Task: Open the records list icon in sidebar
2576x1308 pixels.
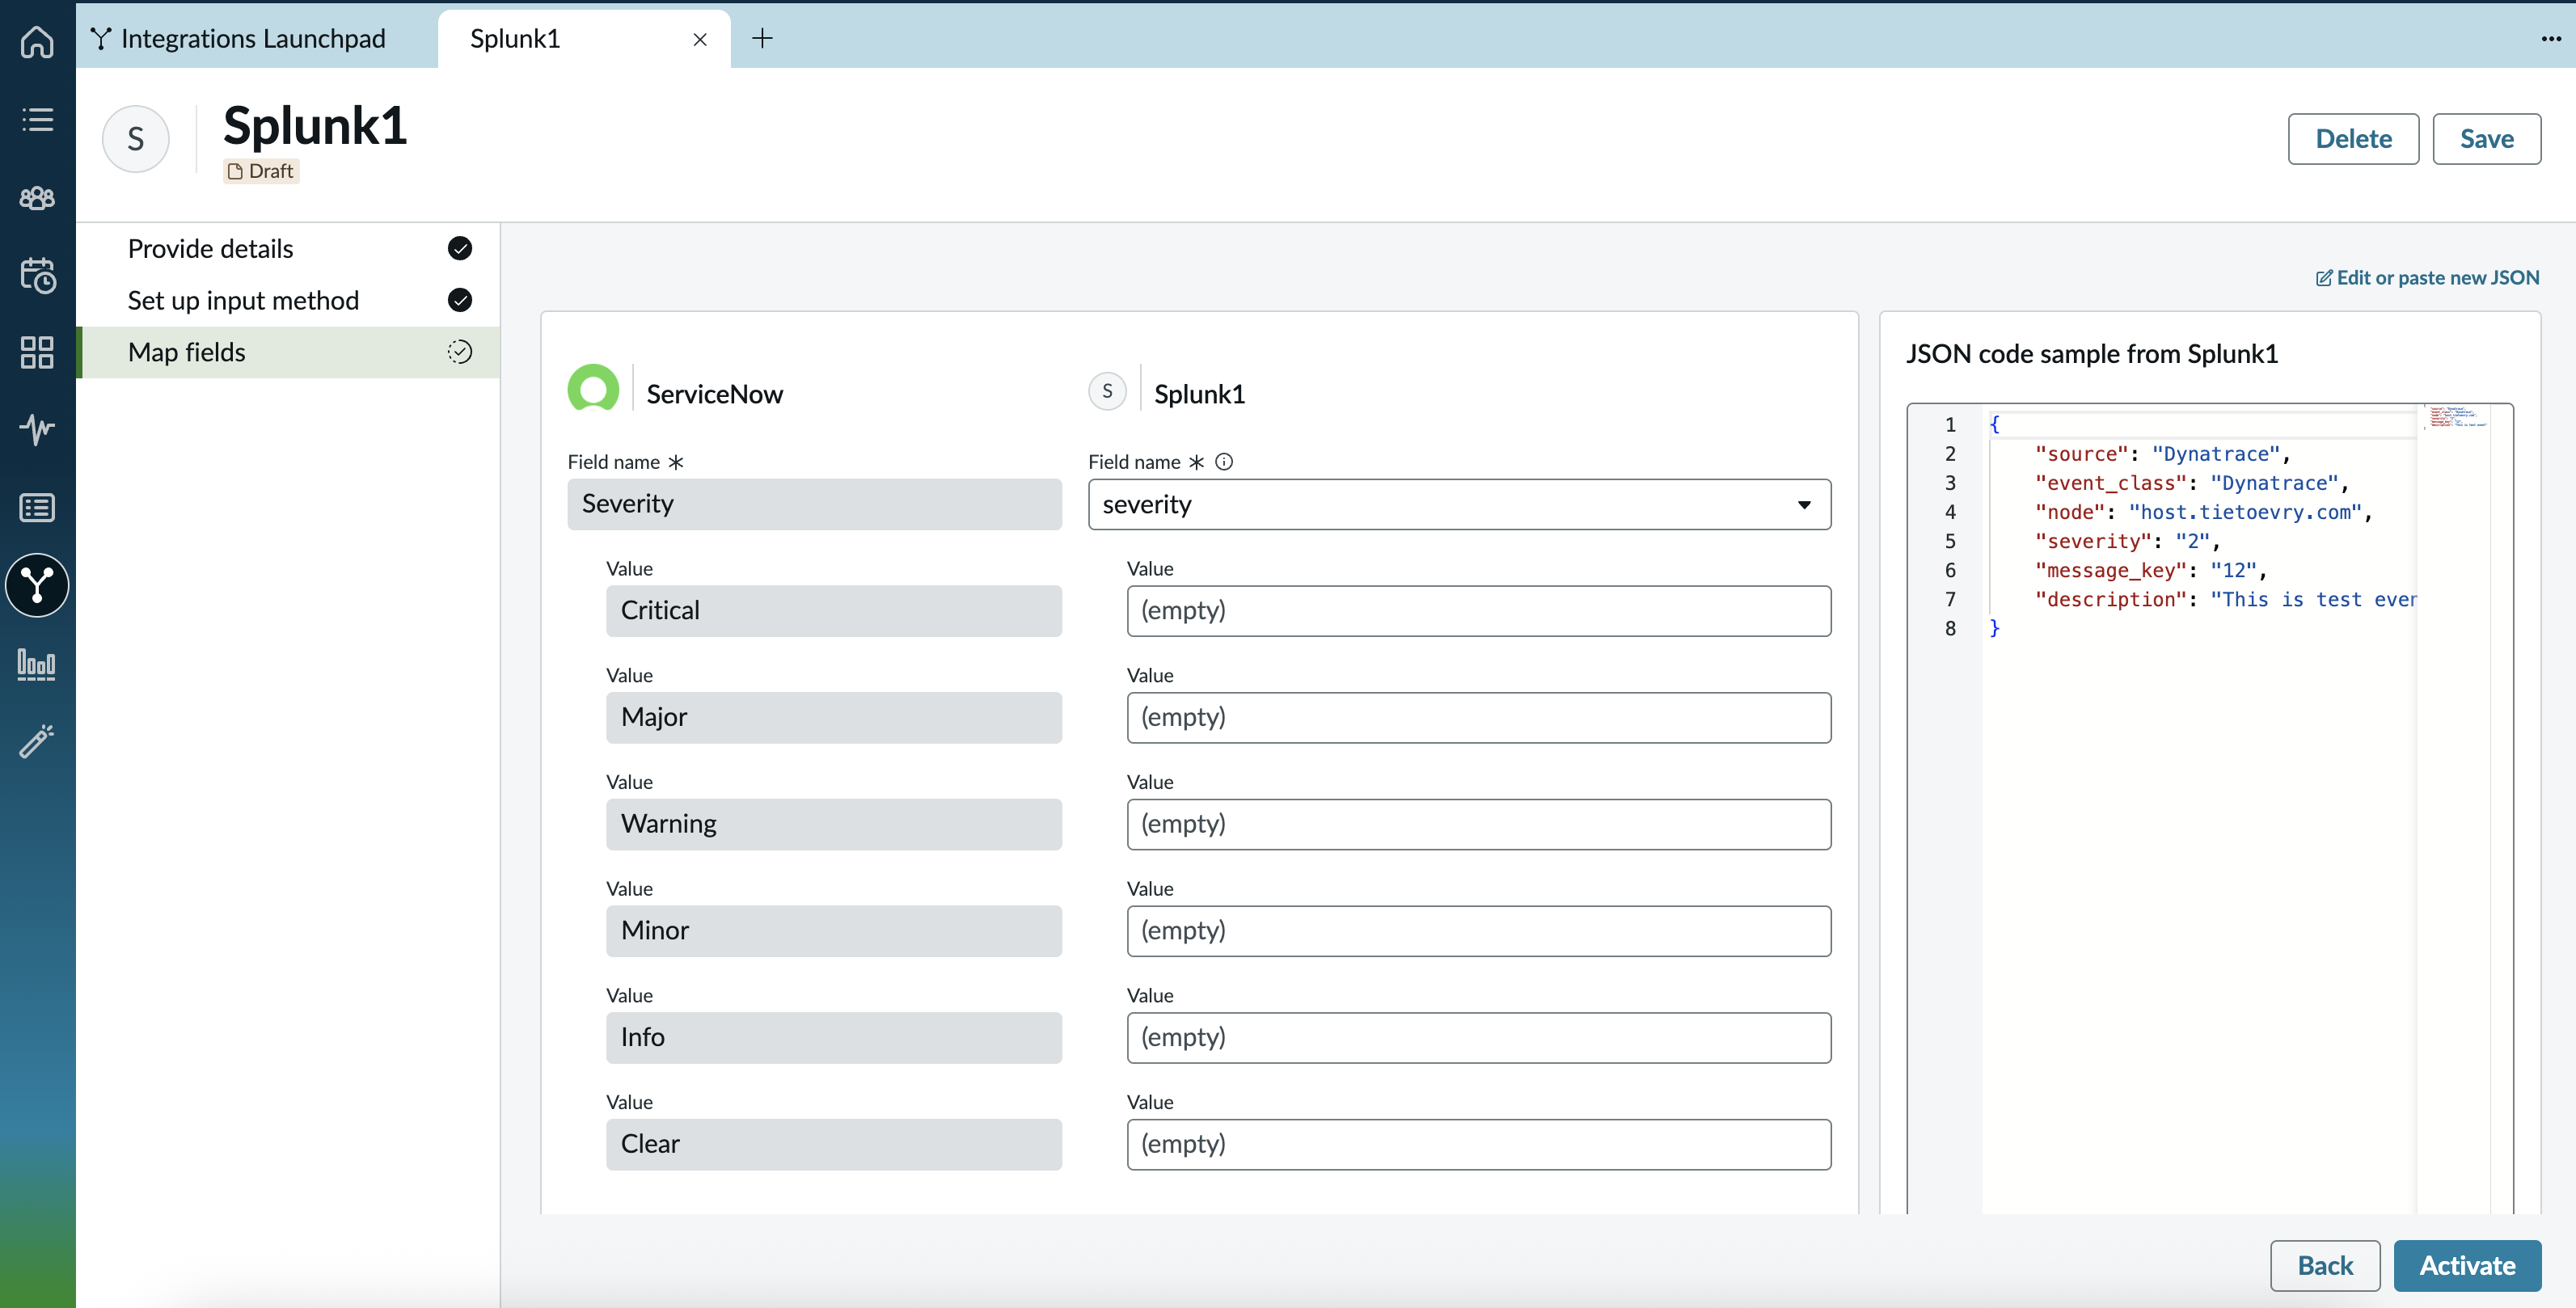Action: 37,508
